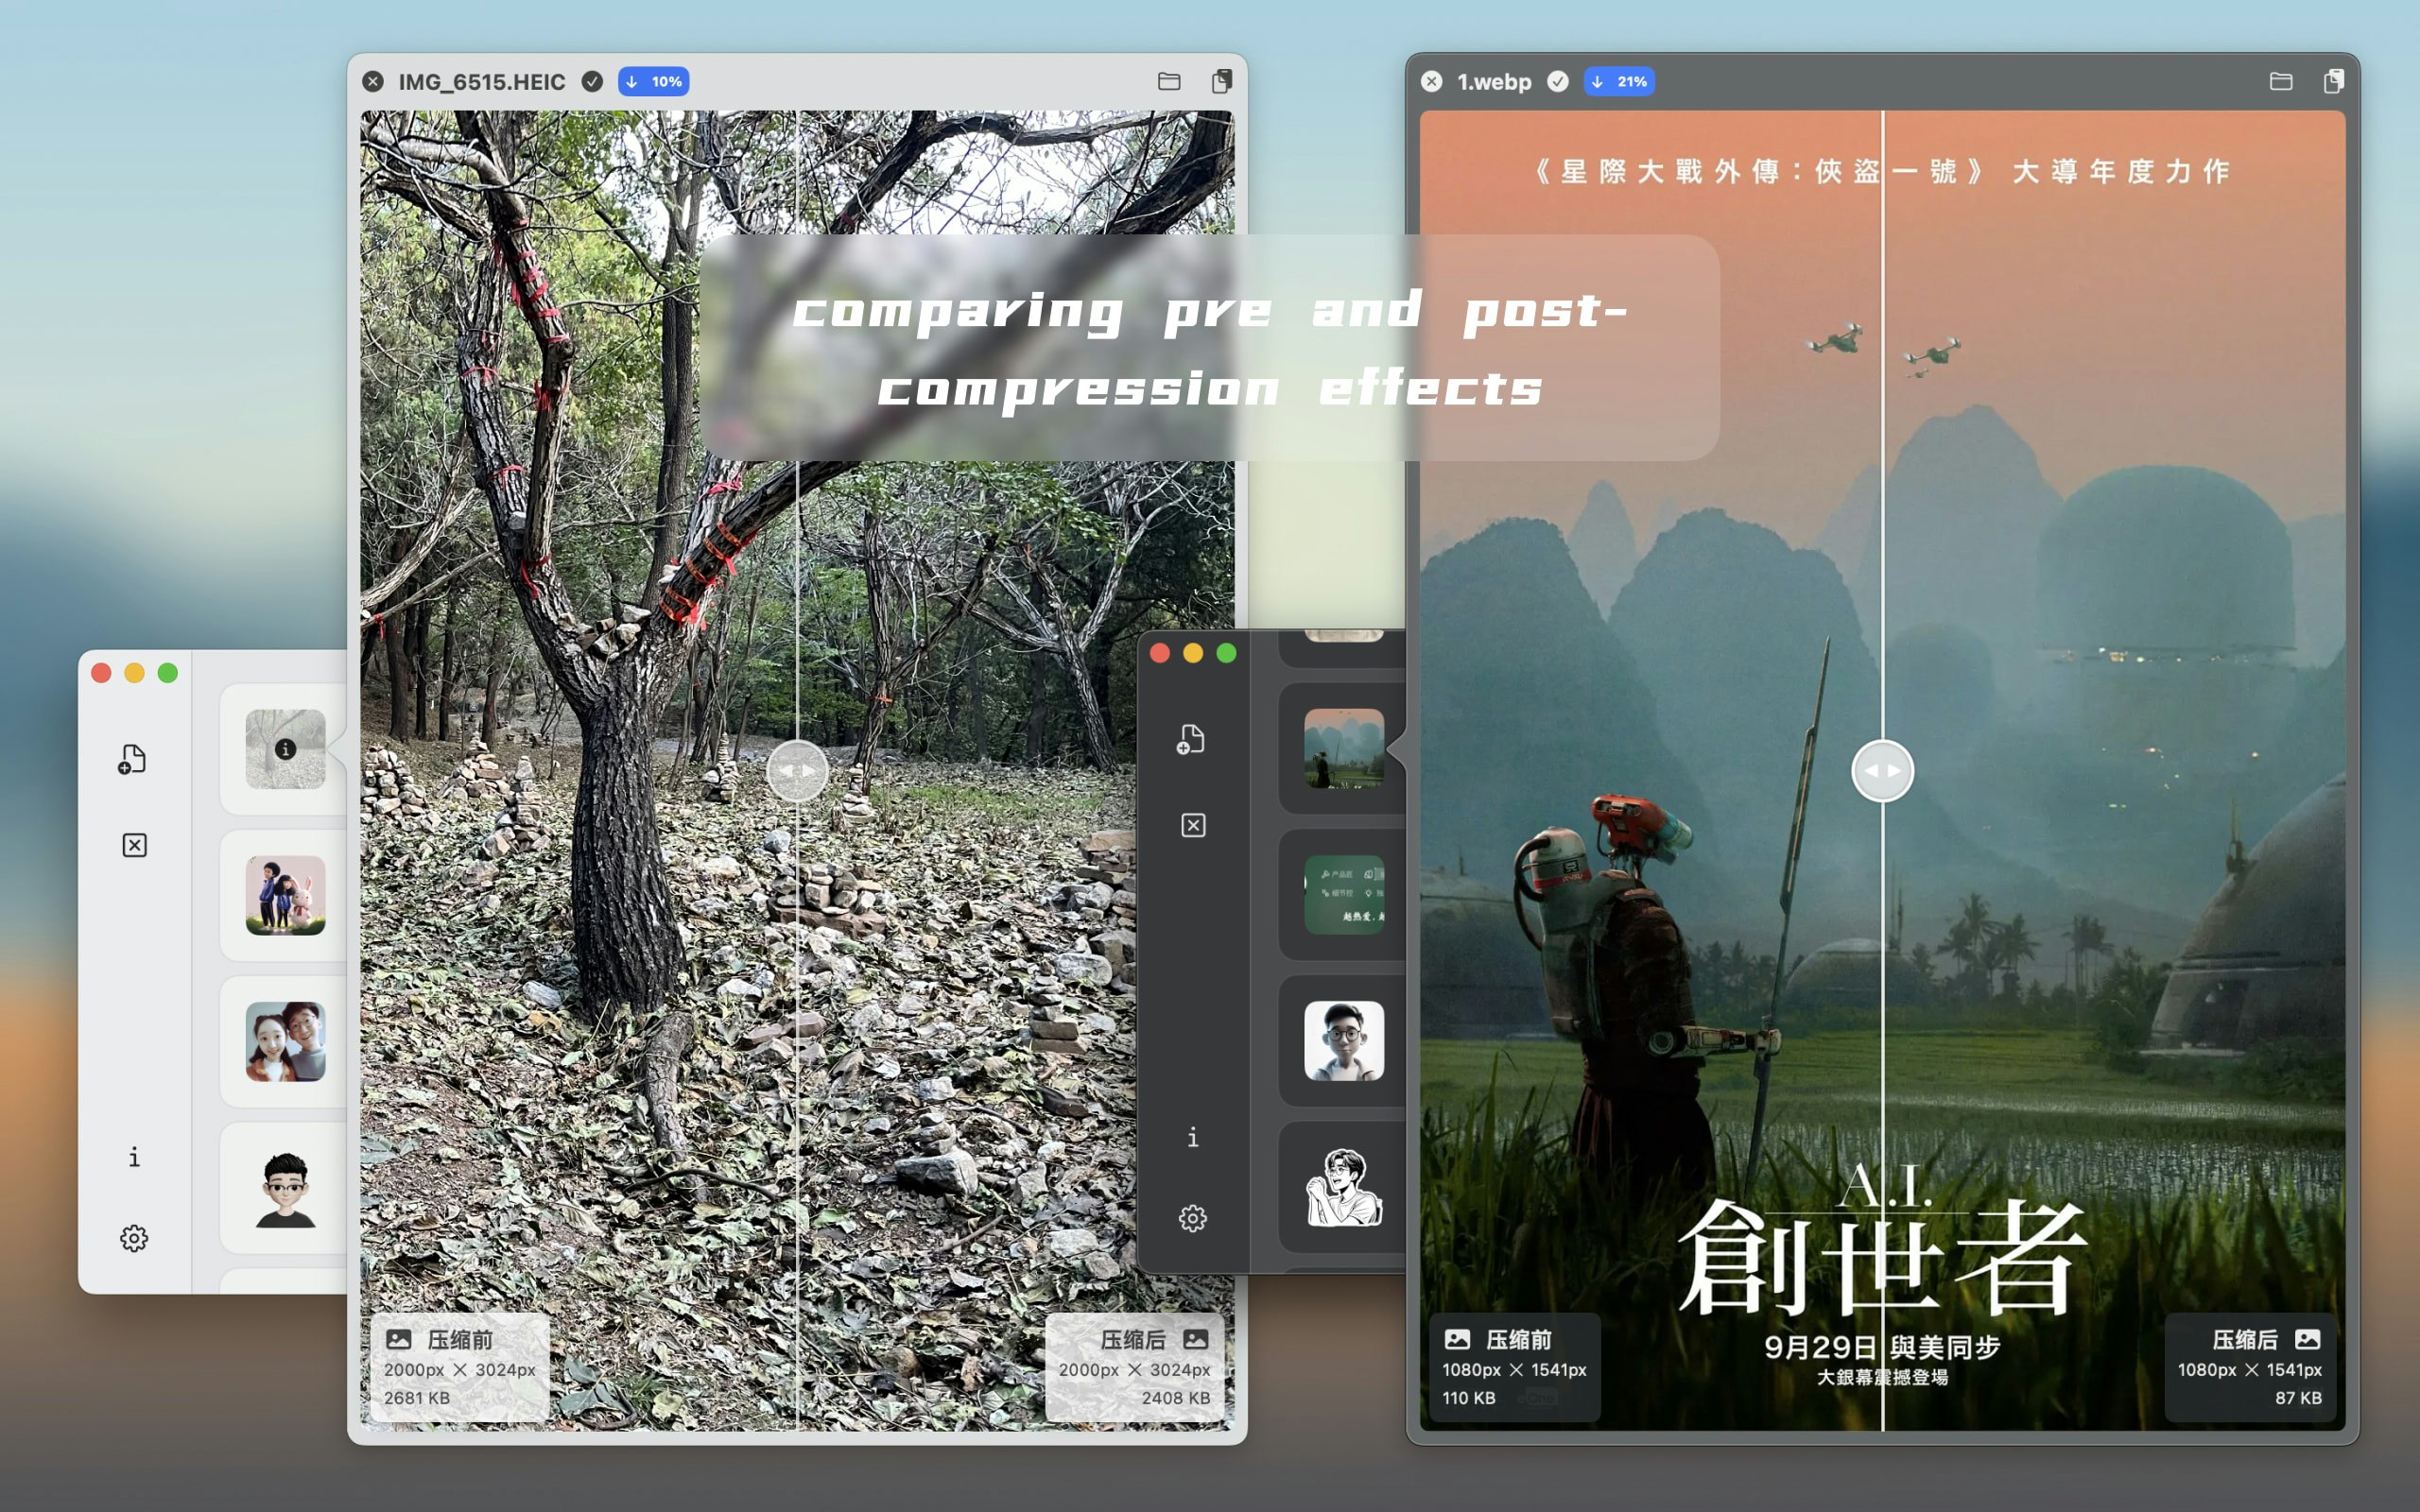Click the 21% compression ratio badge
Viewport: 2420px width, 1512px height.
[1619, 82]
